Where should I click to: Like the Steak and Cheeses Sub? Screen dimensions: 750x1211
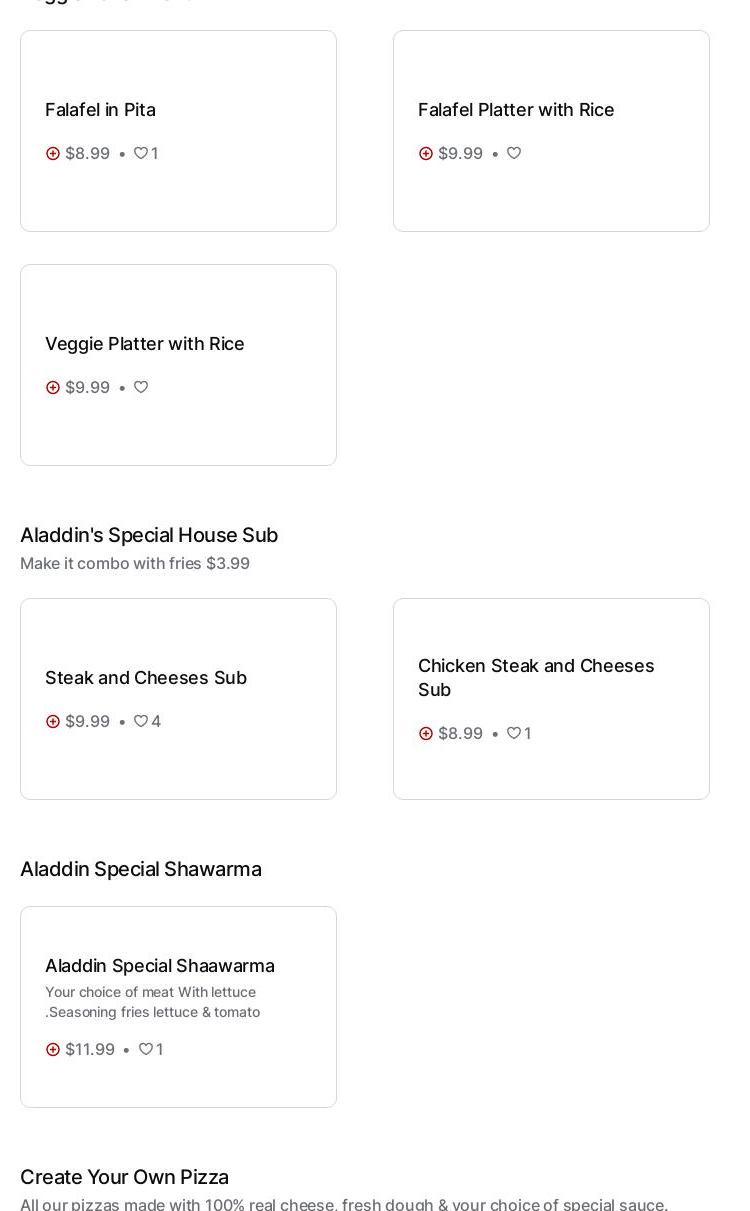point(141,721)
